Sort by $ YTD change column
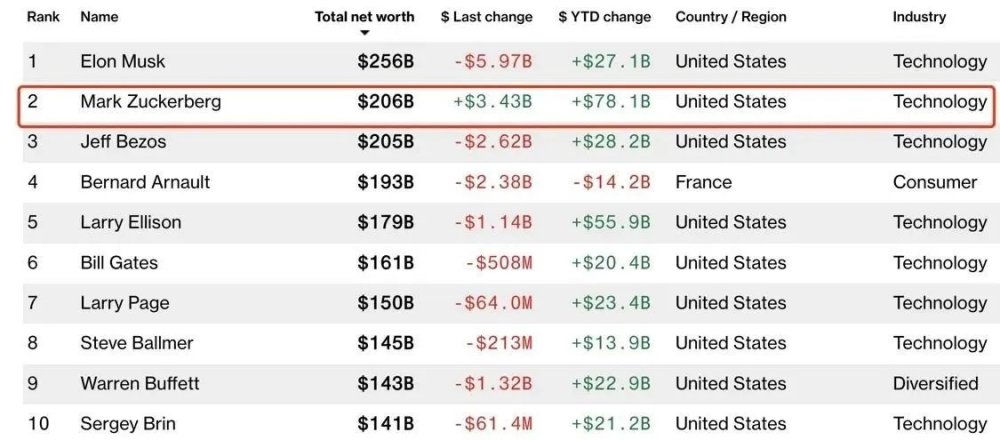 pyautogui.click(x=604, y=17)
